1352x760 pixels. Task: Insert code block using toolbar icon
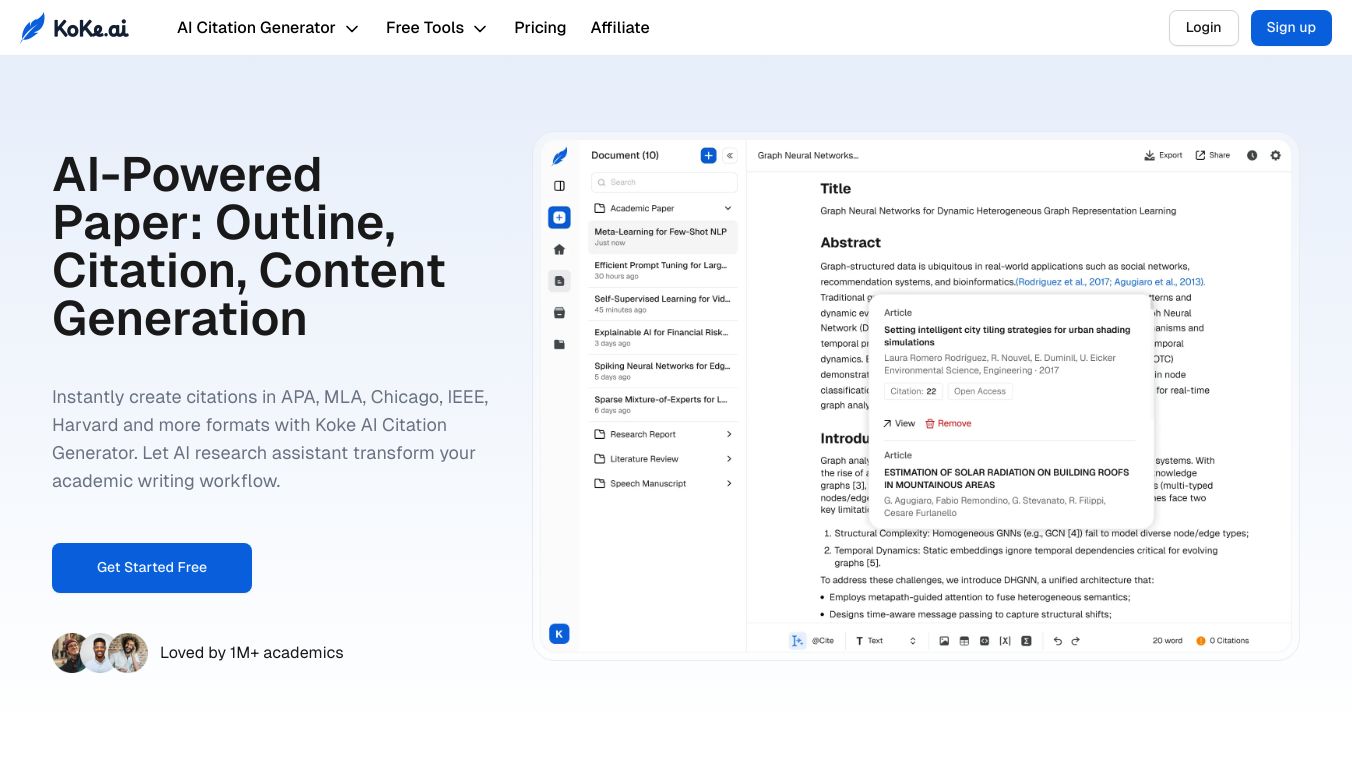(984, 641)
